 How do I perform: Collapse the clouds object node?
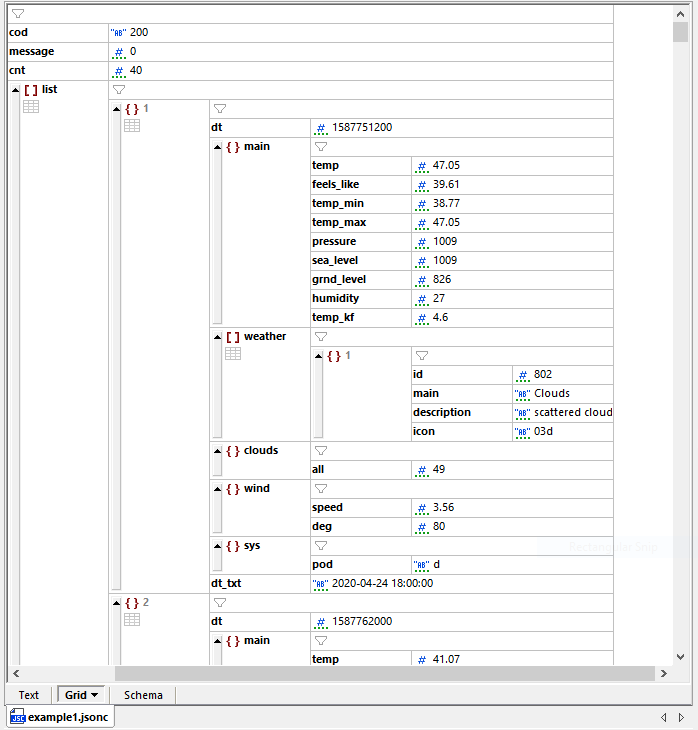tap(217, 451)
